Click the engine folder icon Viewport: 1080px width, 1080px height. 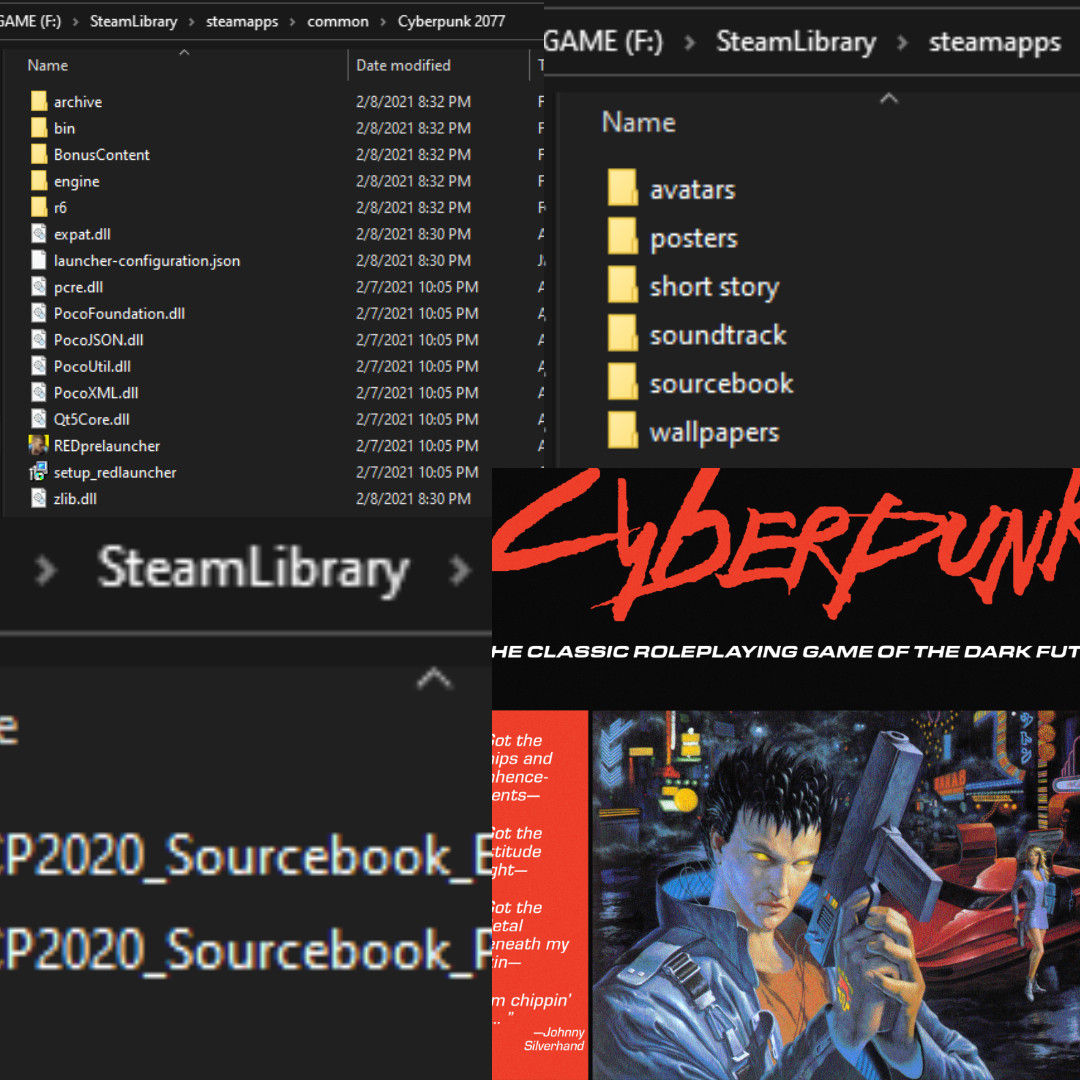point(39,181)
